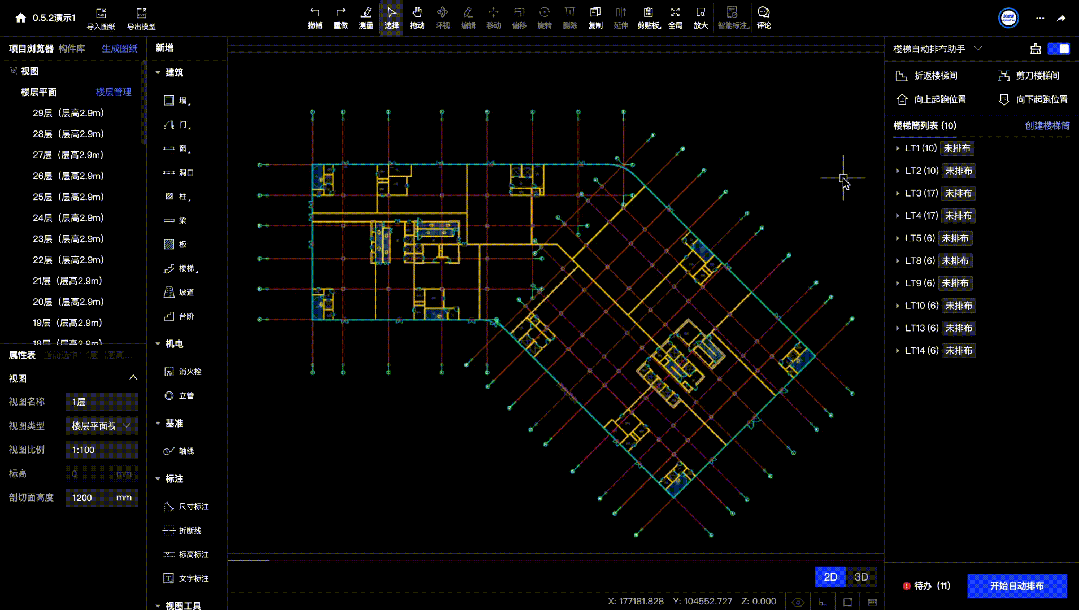The height and width of the screenshot is (610, 1079).
Task: Select the 门 door component tool
Action: click(176, 125)
